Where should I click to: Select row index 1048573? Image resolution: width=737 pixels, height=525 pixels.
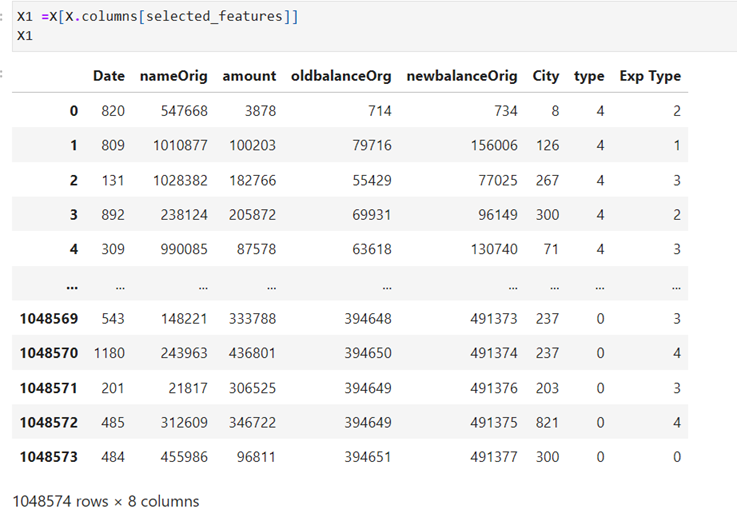48,457
